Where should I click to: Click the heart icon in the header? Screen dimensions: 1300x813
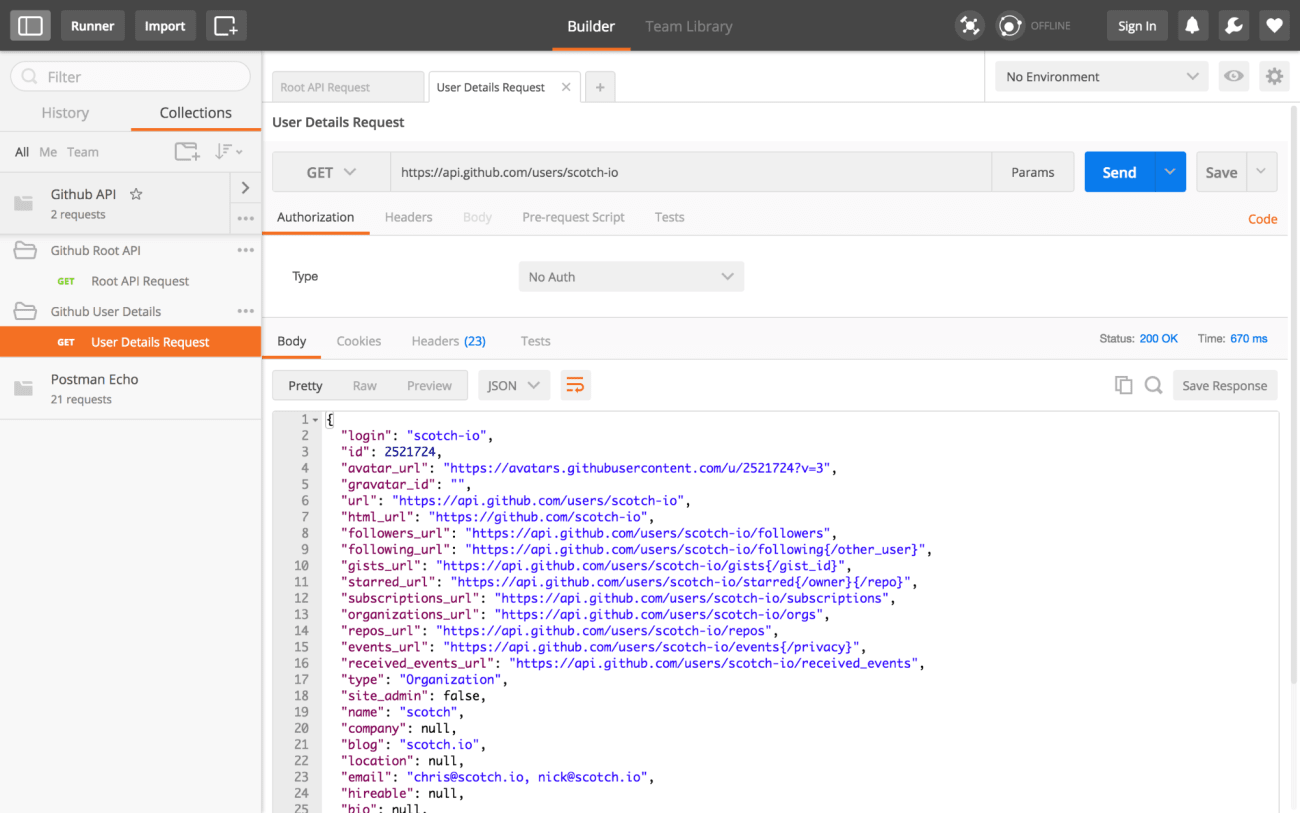click(1274, 26)
